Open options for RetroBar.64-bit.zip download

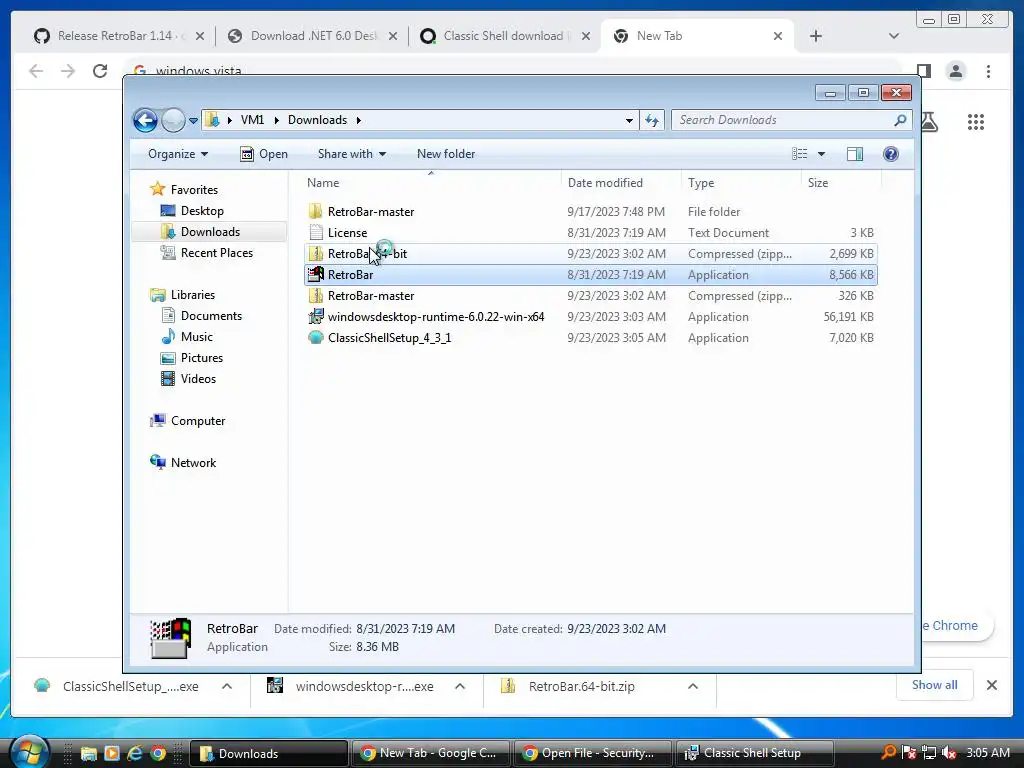[x=693, y=686]
